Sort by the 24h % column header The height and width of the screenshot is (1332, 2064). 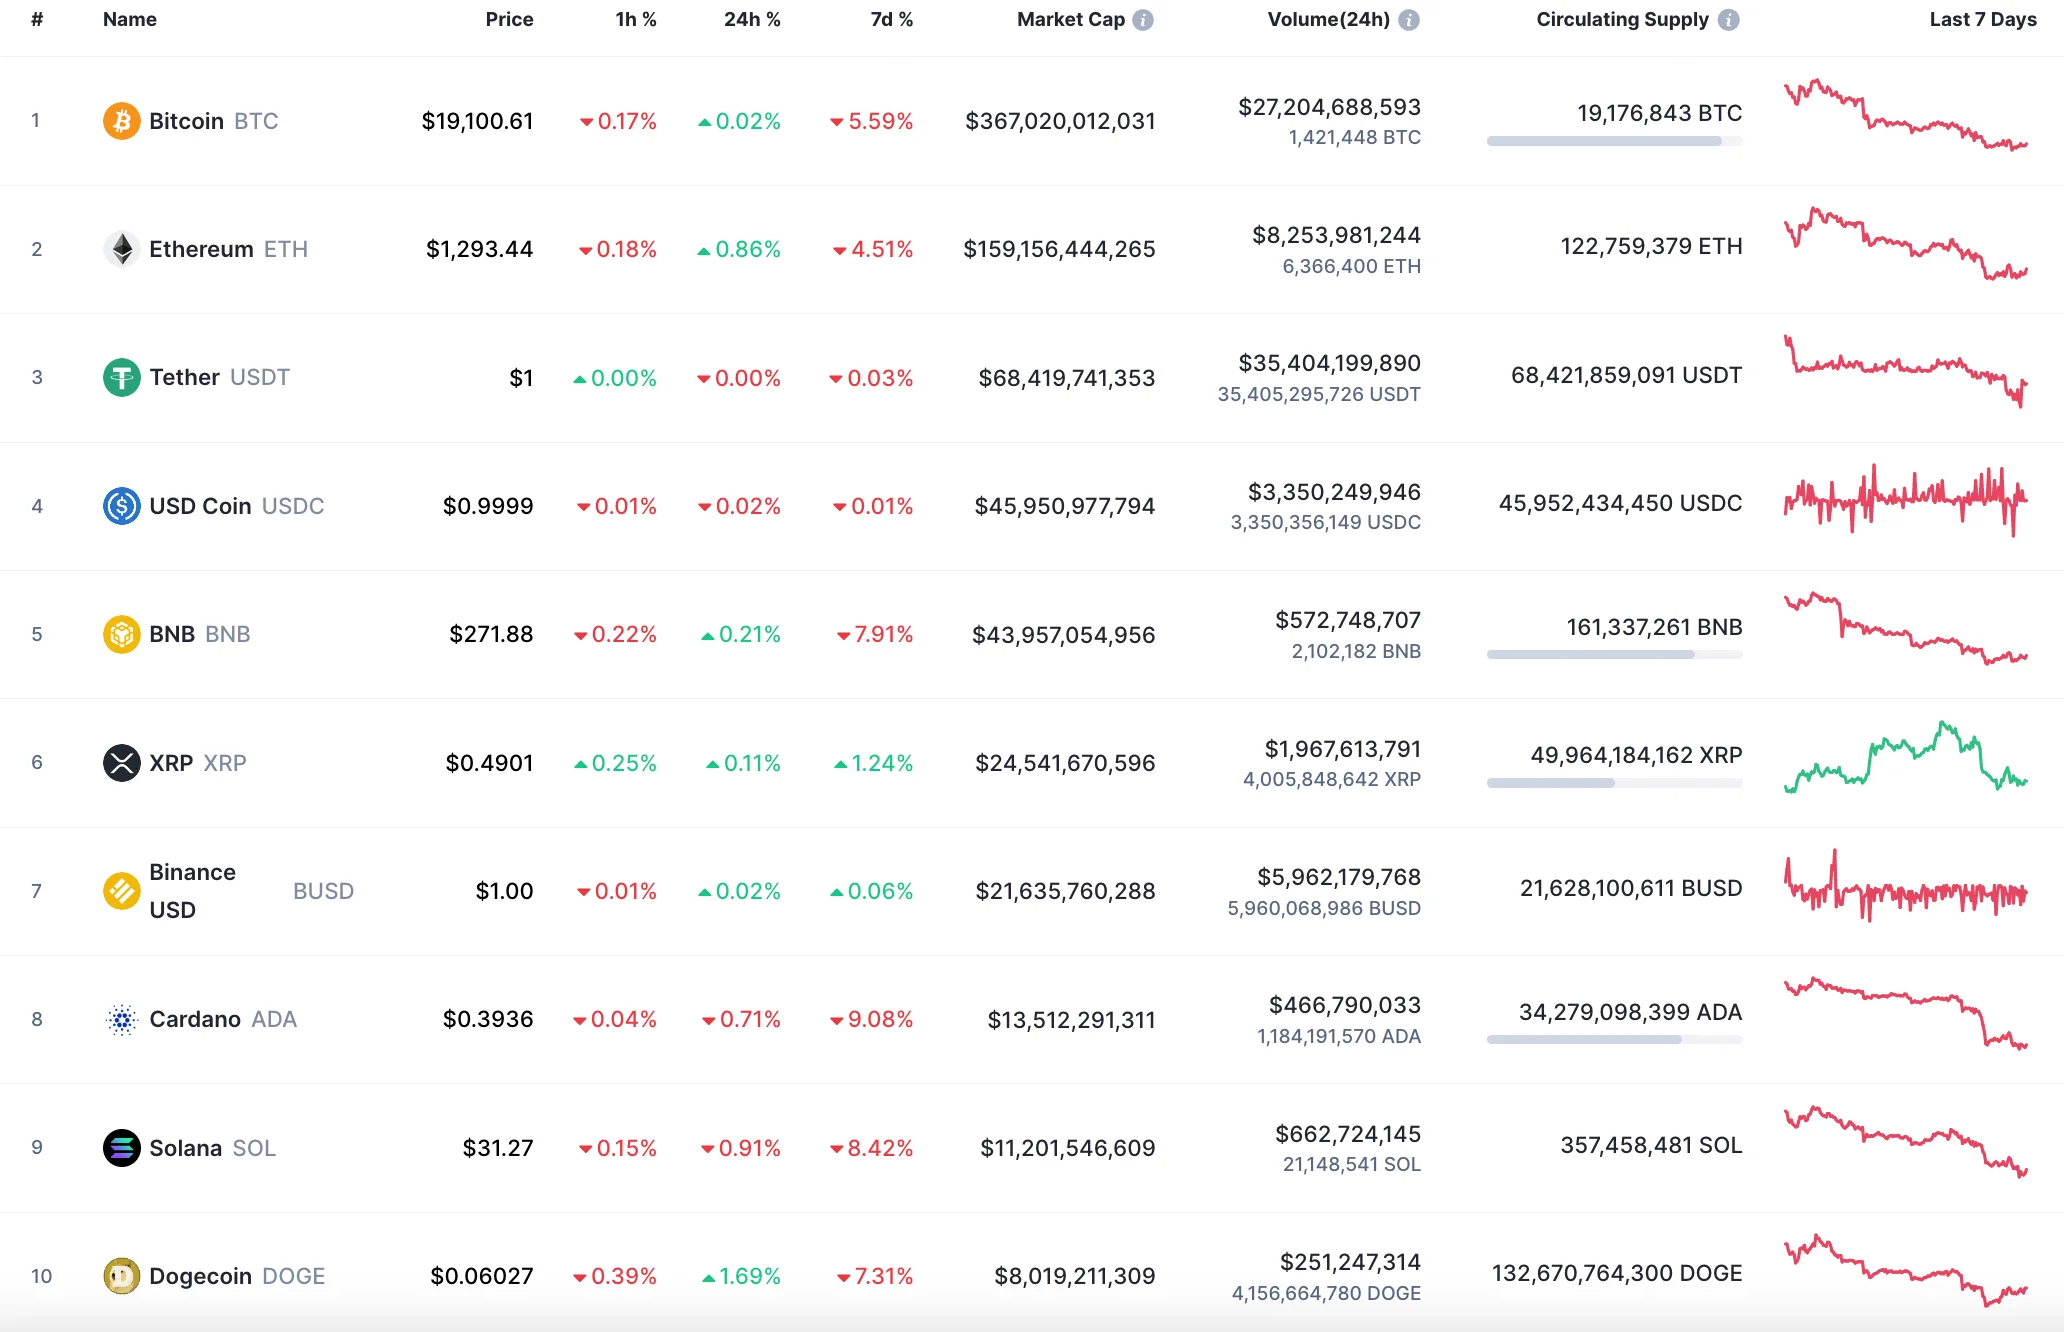click(751, 18)
